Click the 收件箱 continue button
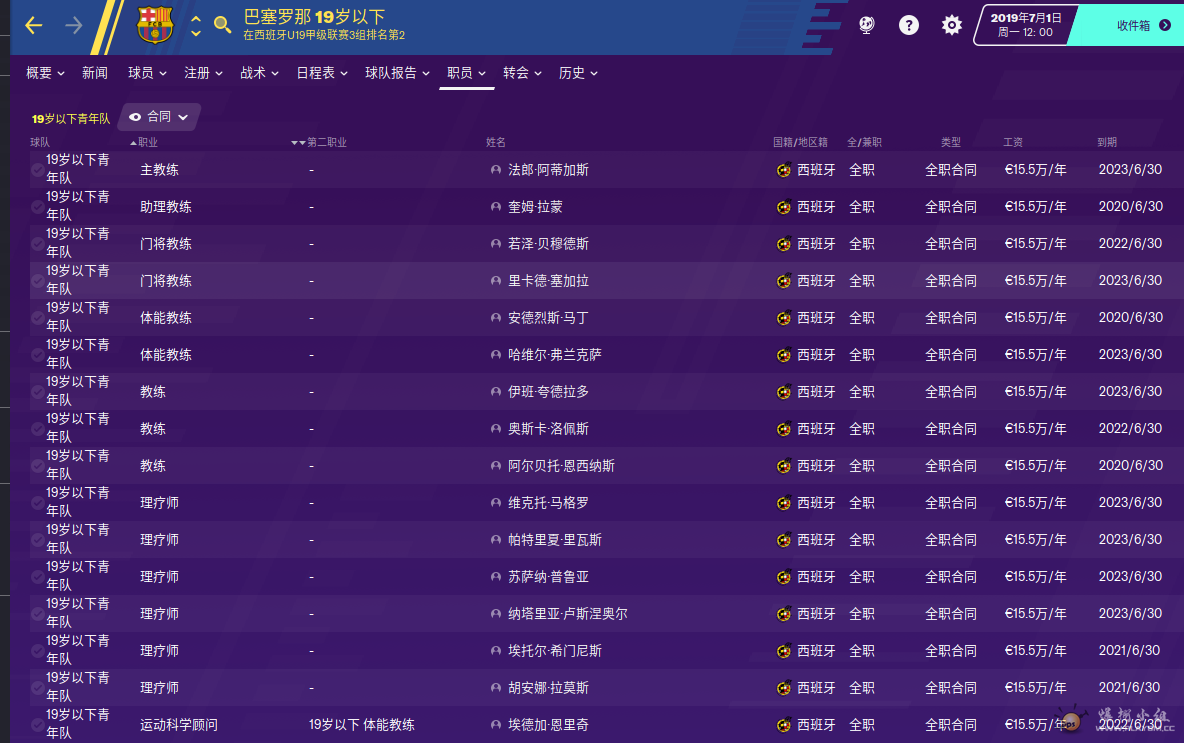This screenshot has height=743, width=1184. (1133, 25)
